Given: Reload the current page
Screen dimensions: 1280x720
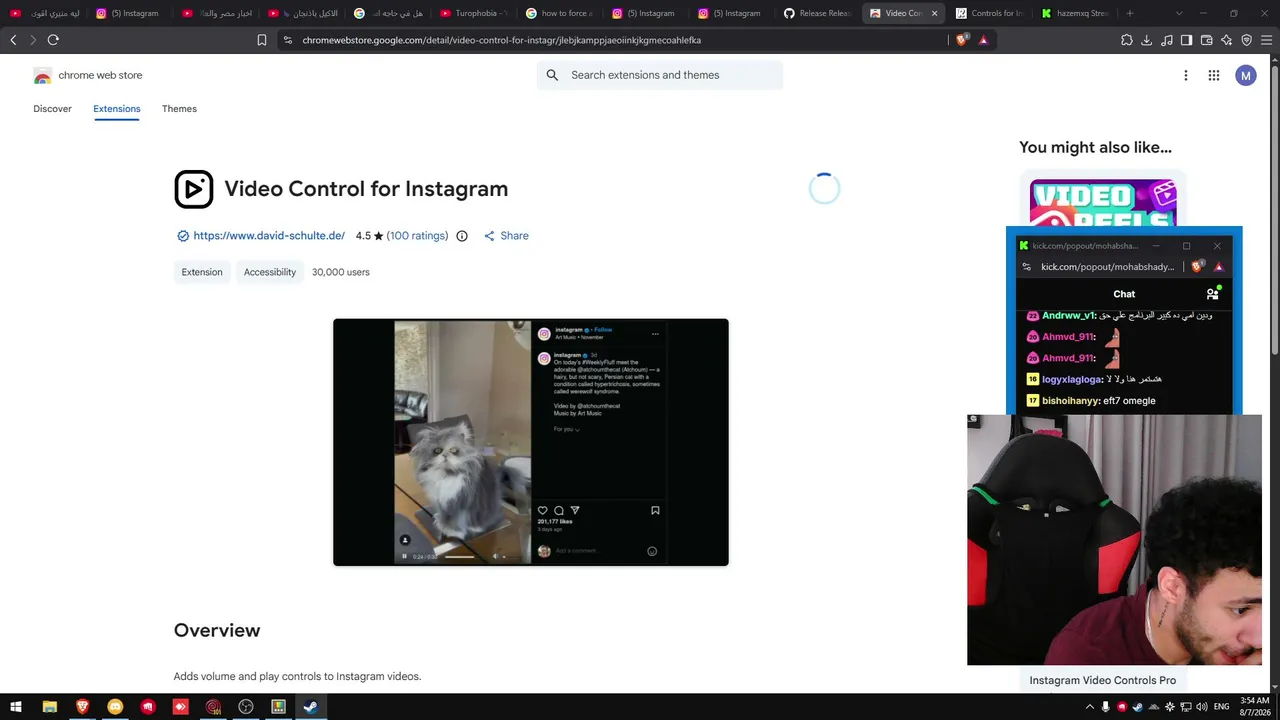Looking at the screenshot, I should click(53, 40).
